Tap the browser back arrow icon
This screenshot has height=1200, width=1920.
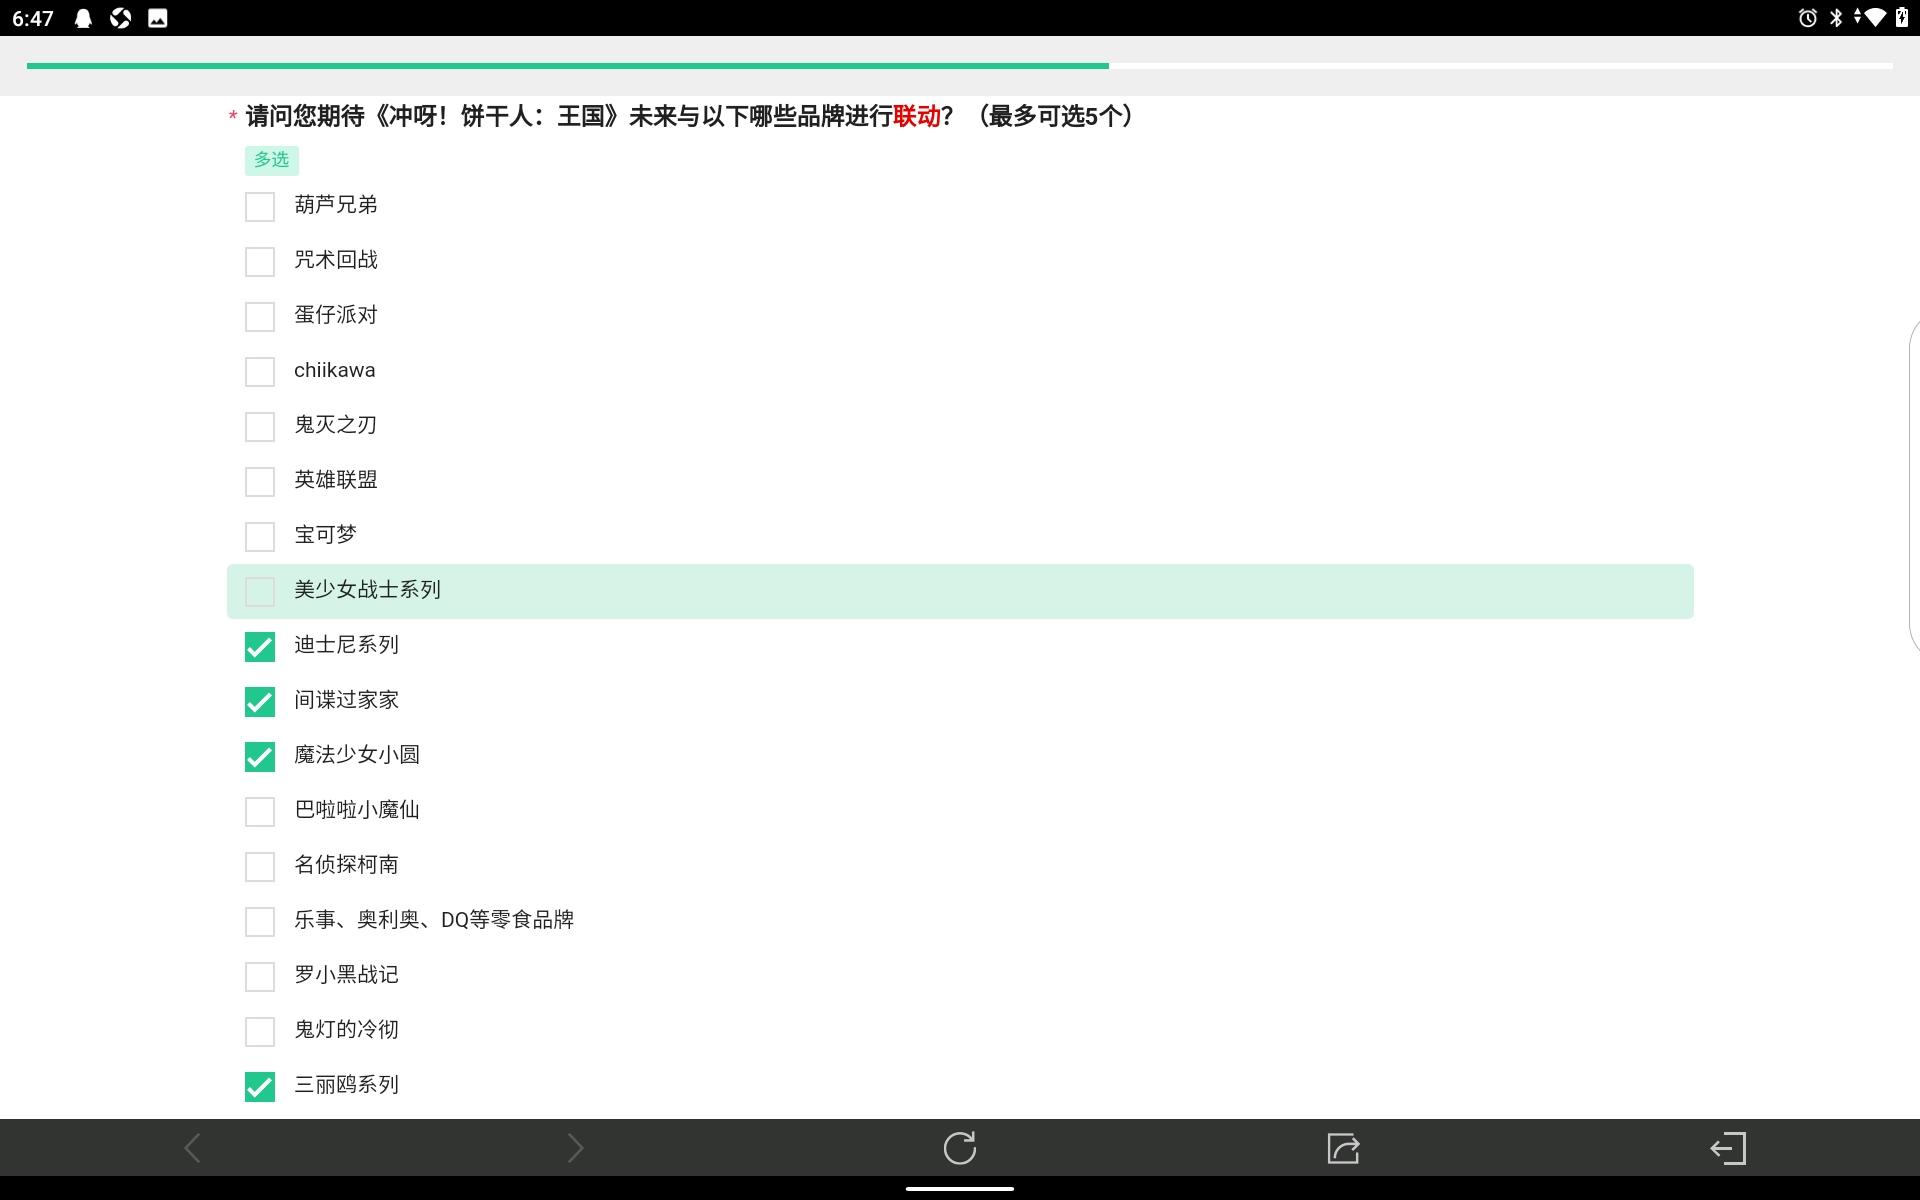[x=193, y=1148]
